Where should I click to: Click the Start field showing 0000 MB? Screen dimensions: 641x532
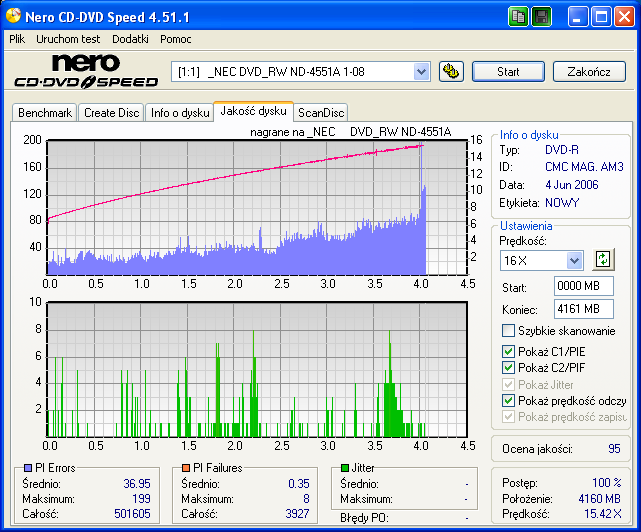[584, 286]
